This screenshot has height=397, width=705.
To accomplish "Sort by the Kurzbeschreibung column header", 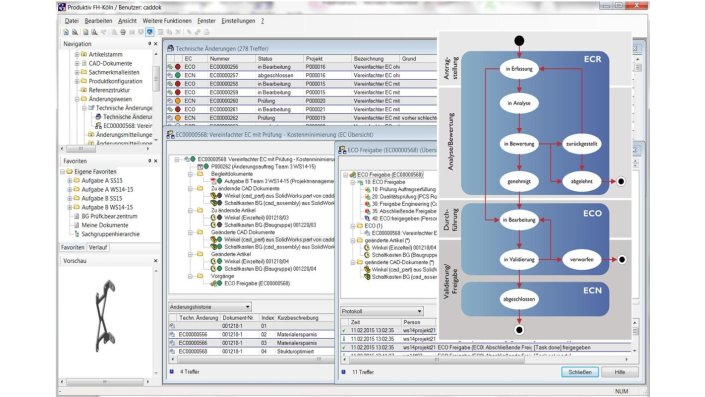I will point(304,317).
